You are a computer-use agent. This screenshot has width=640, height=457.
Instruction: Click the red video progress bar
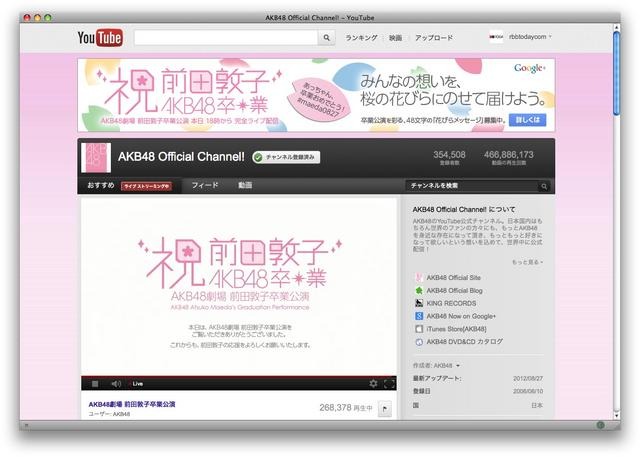(240, 375)
